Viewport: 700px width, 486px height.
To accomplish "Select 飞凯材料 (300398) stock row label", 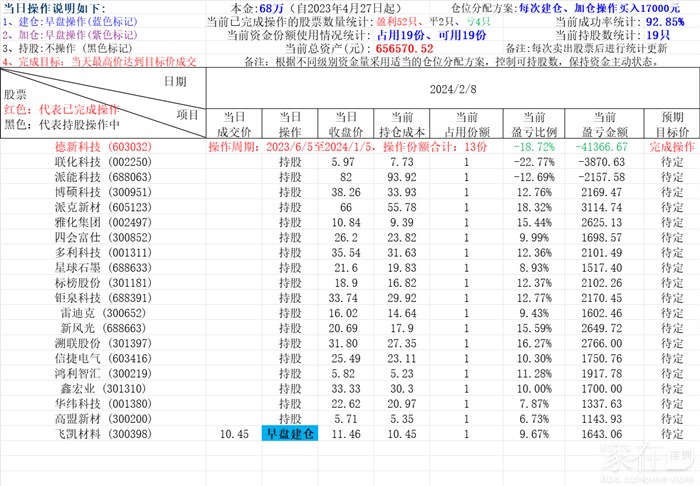I will [104, 433].
